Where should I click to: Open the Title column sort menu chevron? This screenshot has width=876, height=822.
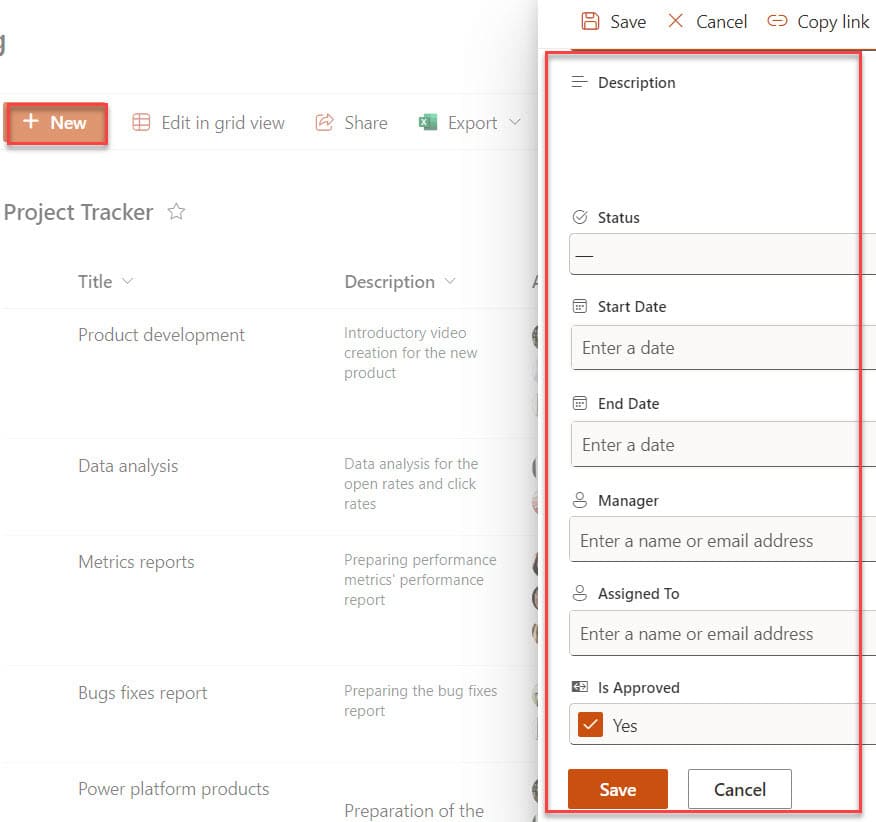click(128, 281)
